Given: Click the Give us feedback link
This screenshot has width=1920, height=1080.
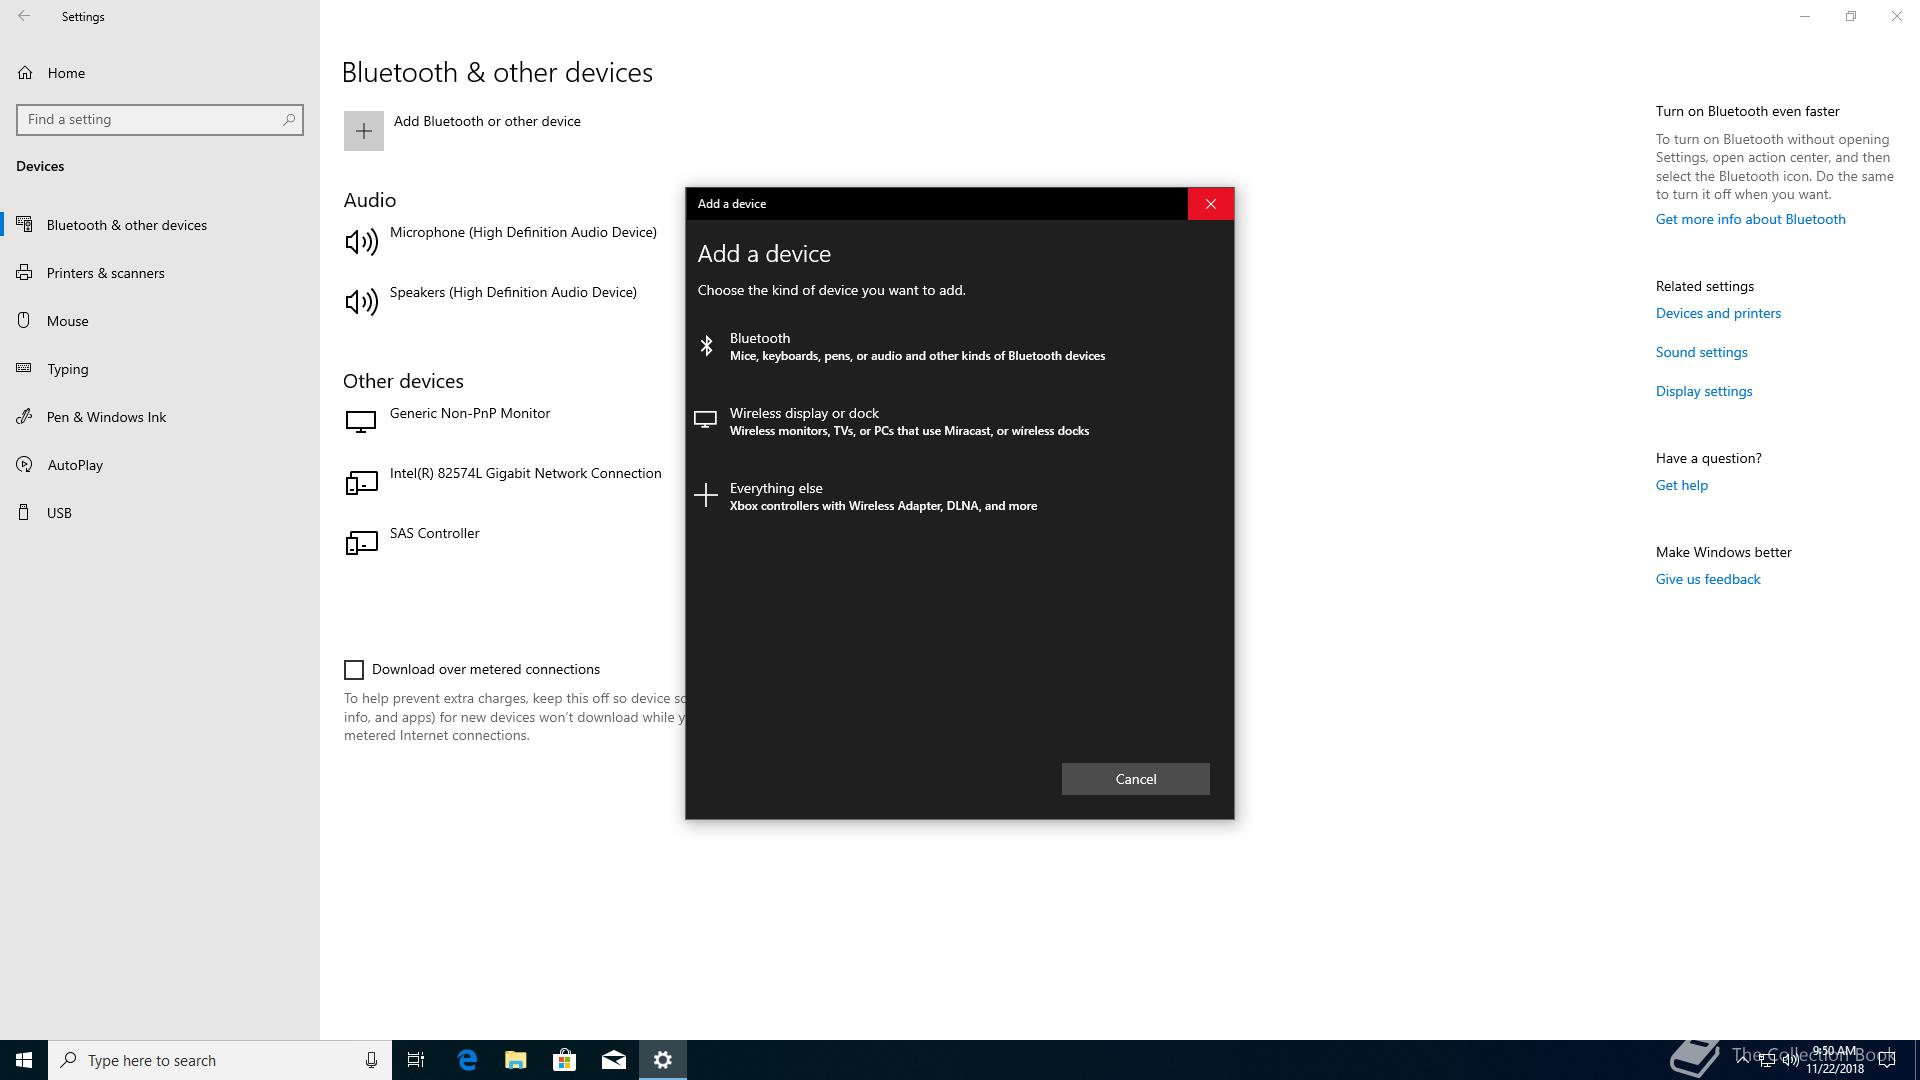Looking at the screenshot, I should tap(1707, 579).
